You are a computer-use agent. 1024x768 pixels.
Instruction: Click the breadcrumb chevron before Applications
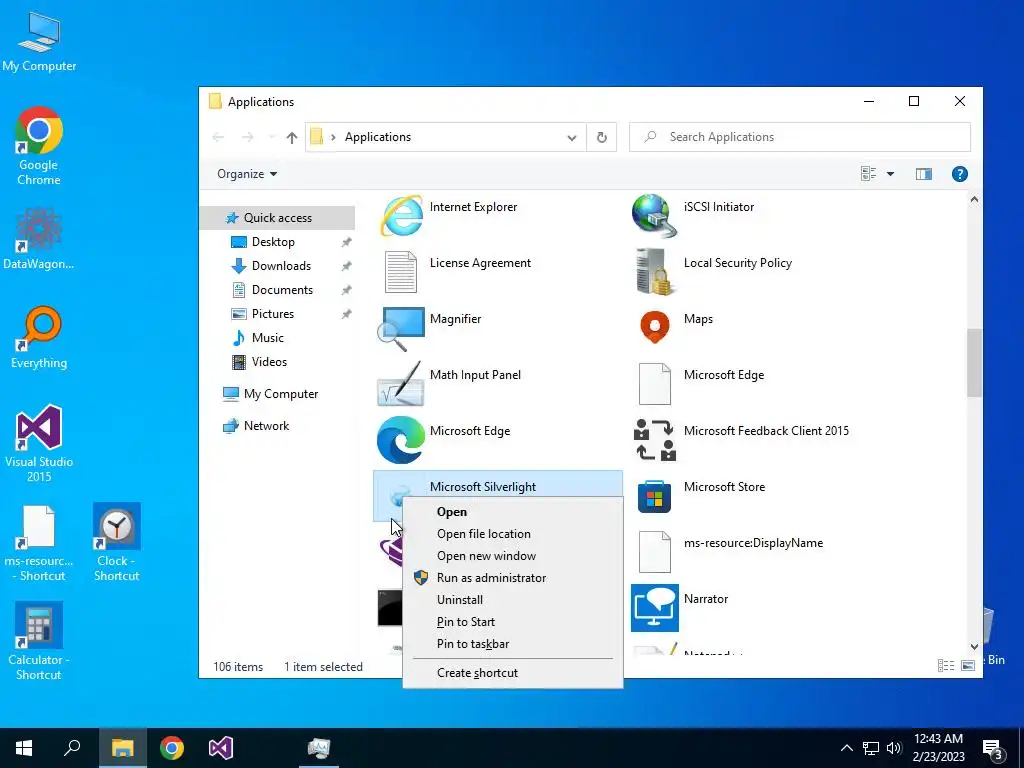click(333, 137)
